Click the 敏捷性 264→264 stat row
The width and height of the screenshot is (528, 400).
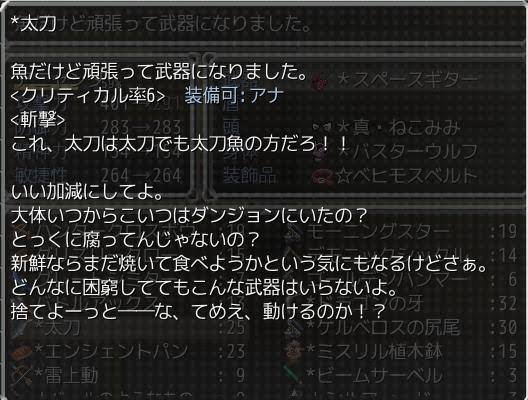point(98,176)
